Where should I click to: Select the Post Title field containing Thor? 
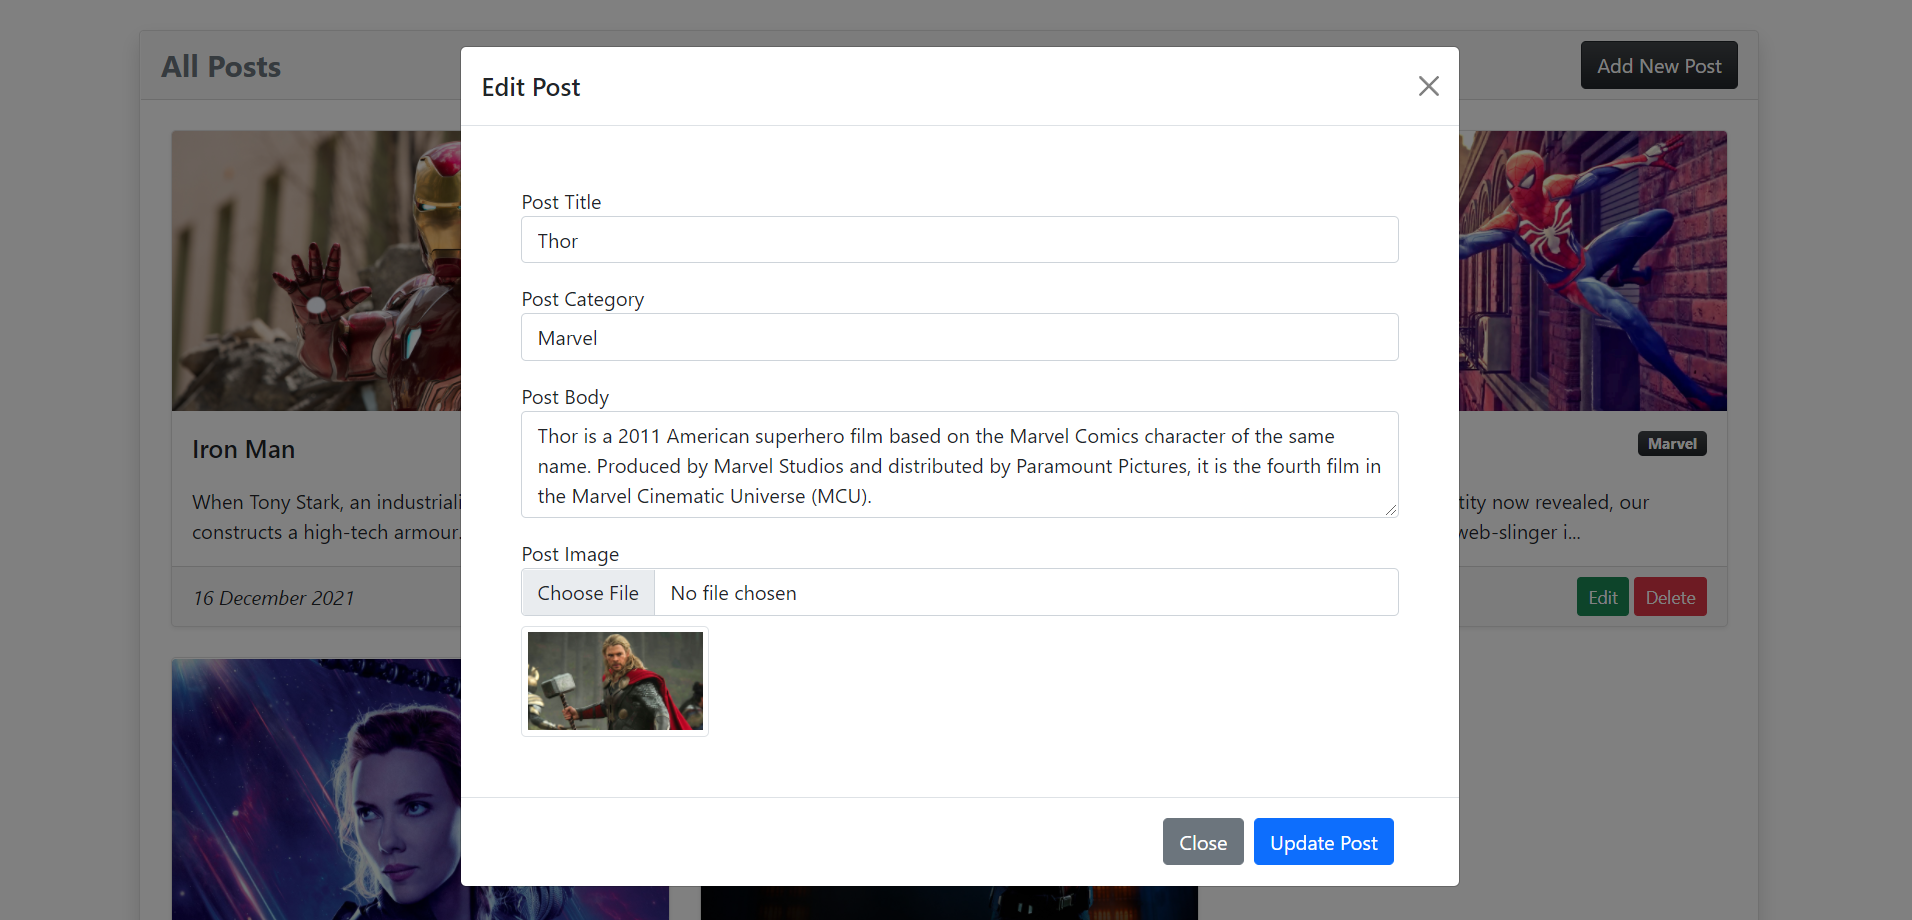coord(958,239)
